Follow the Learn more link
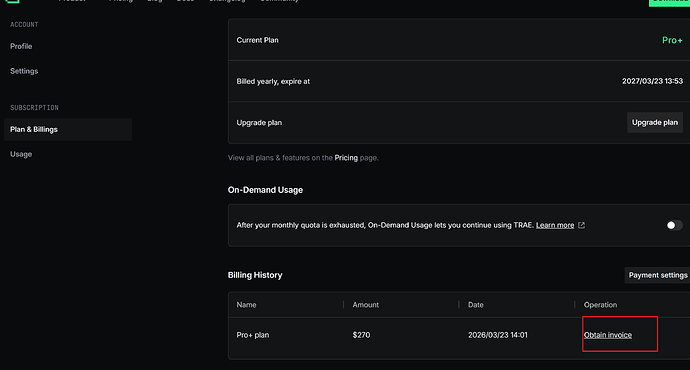 click(x=554, y=225)
